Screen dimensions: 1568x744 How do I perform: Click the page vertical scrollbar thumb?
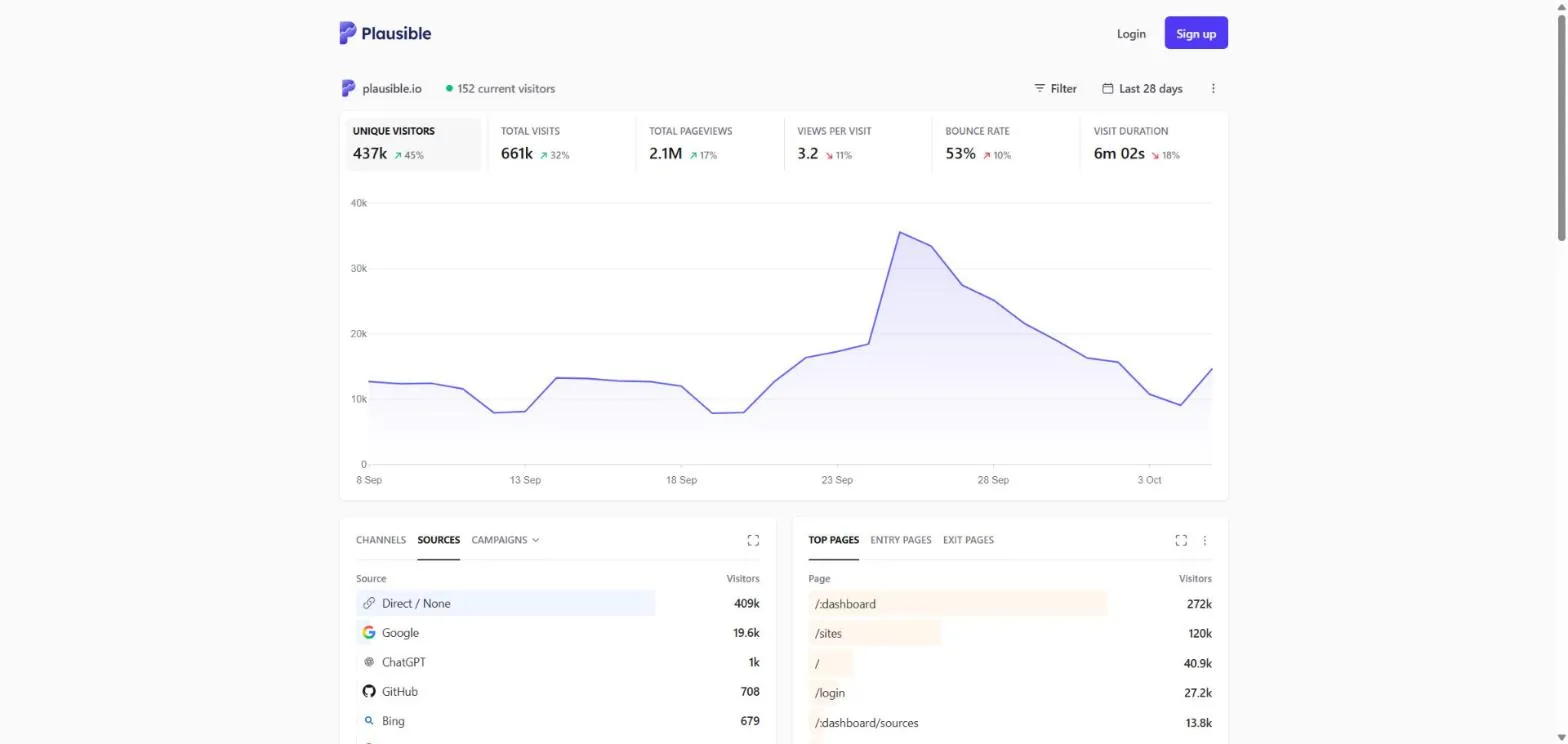(x=1561, y=127)
